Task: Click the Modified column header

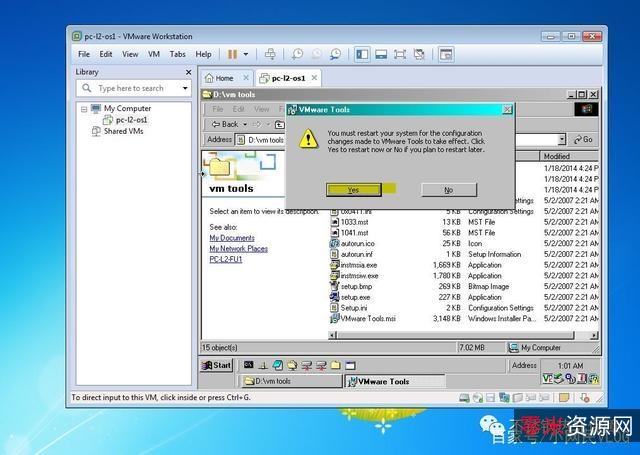Action: click(569, 156)
